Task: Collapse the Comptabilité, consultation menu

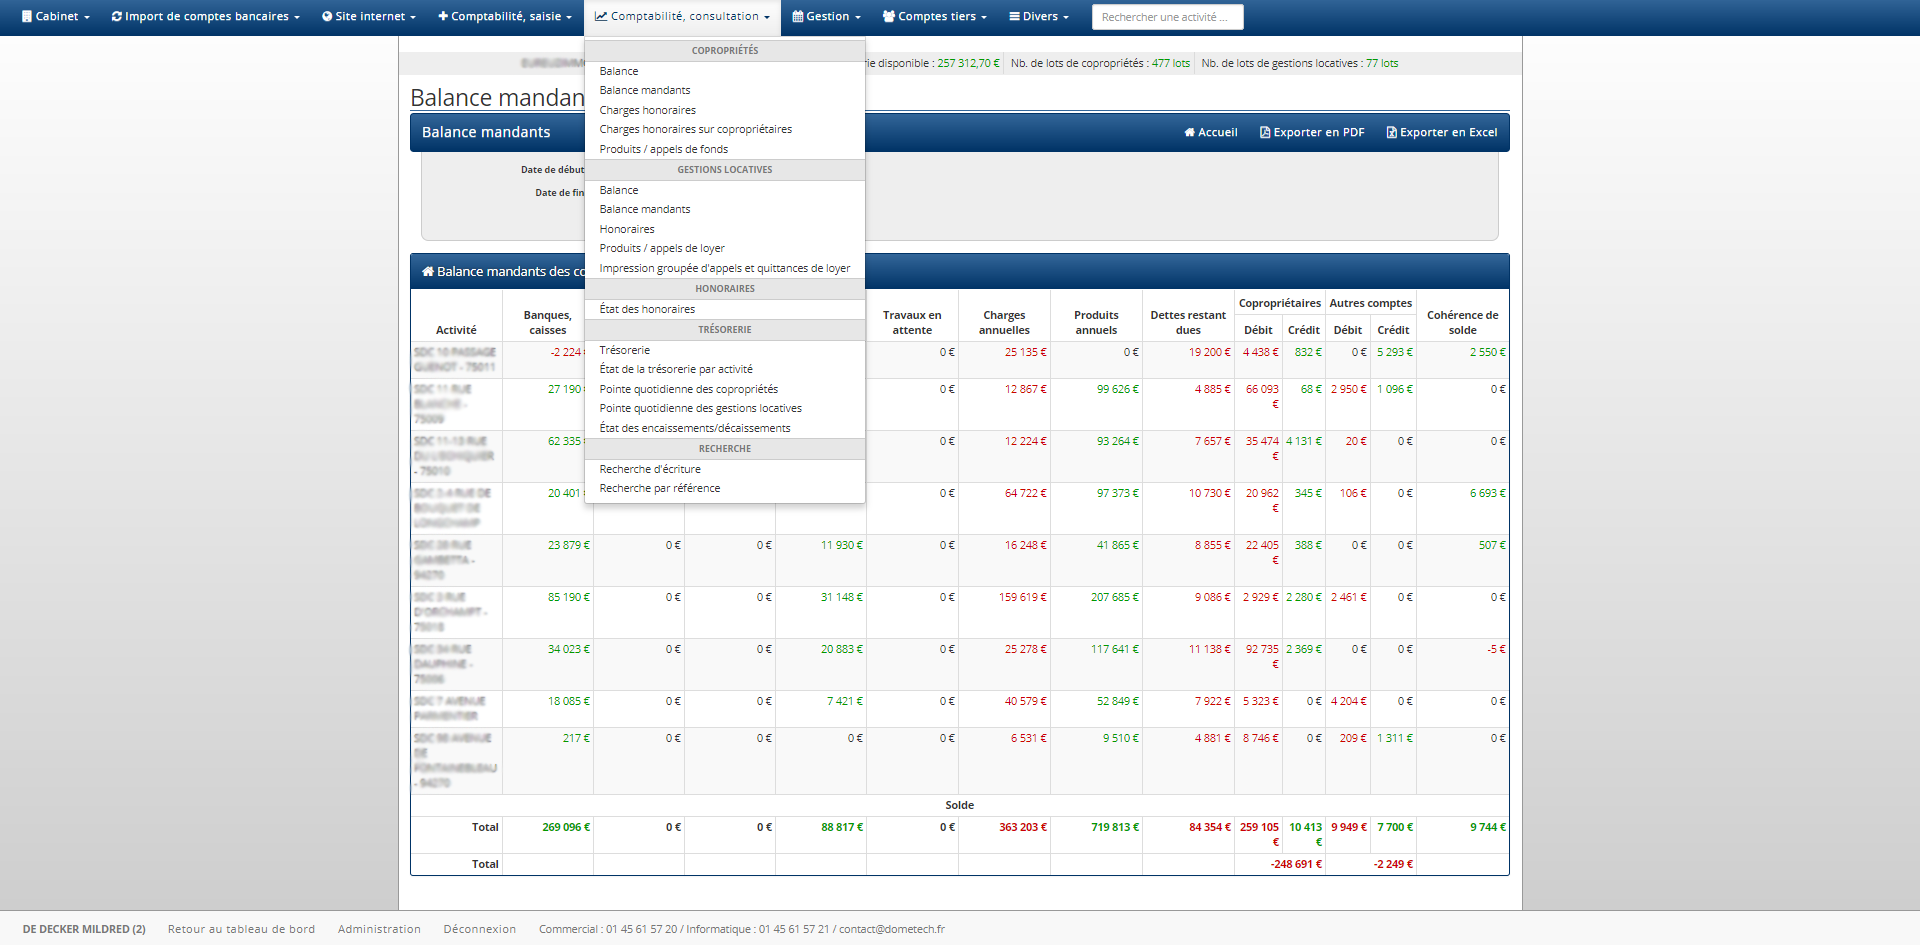Action: tap(682, 17)
